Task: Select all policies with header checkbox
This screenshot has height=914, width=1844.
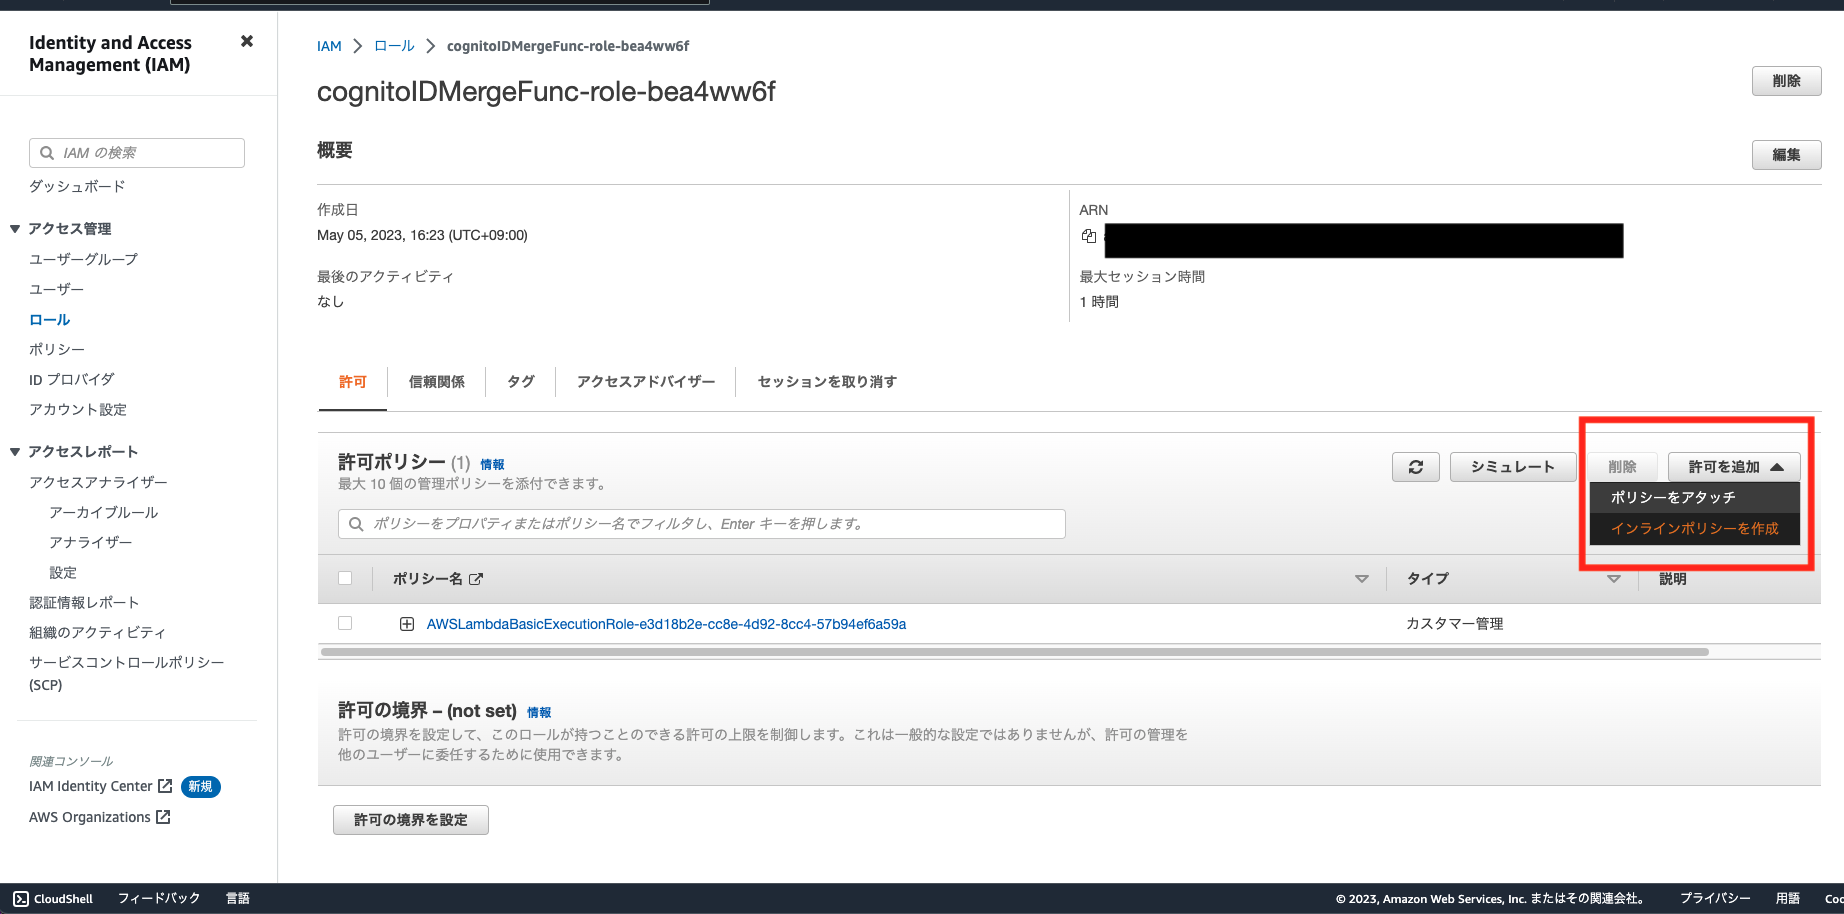Action: click(x=345, y=578)
